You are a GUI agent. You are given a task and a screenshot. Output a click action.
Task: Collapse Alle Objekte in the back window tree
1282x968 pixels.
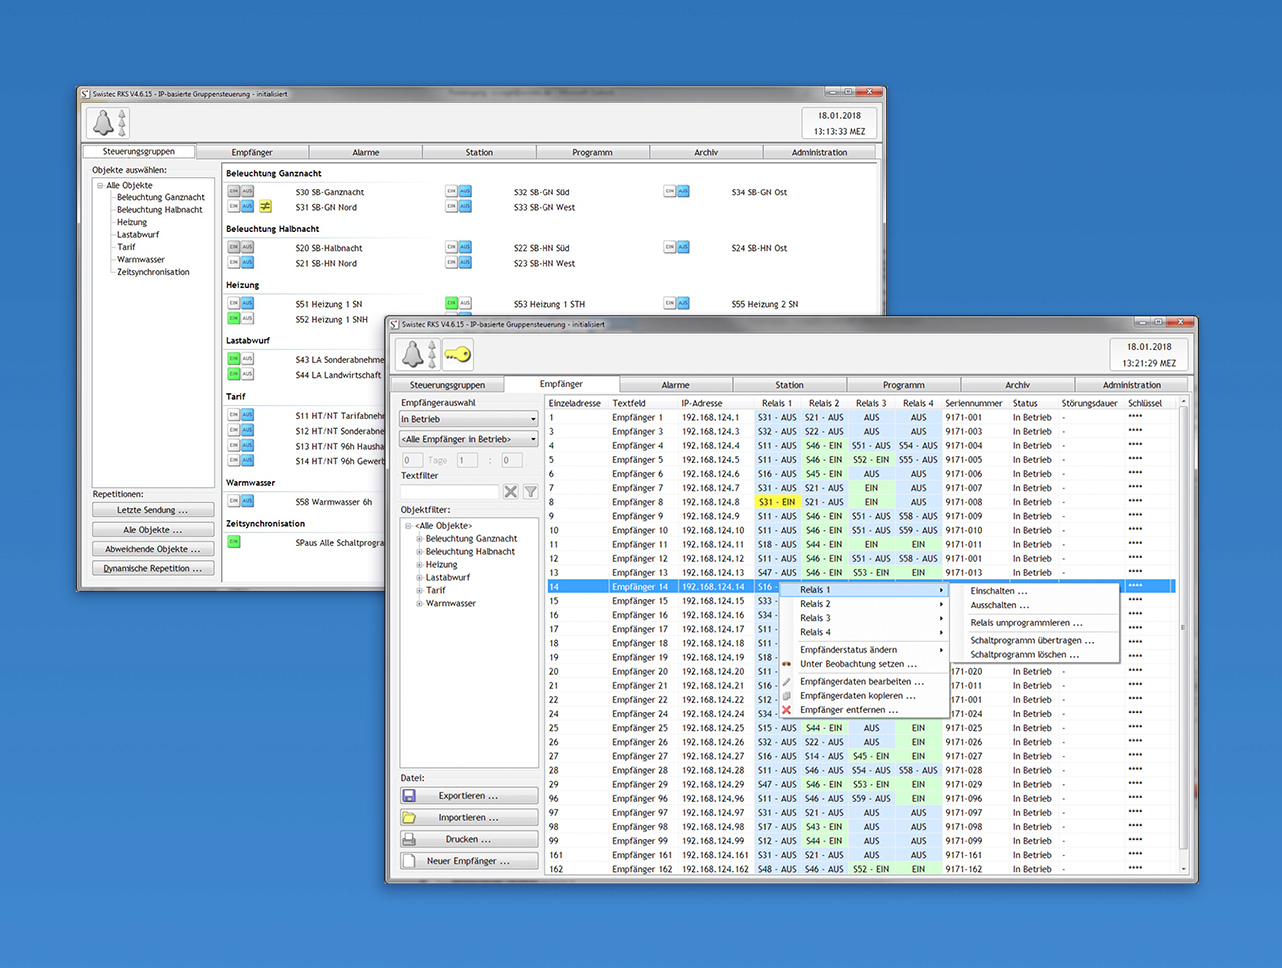(x=100, y=186)
